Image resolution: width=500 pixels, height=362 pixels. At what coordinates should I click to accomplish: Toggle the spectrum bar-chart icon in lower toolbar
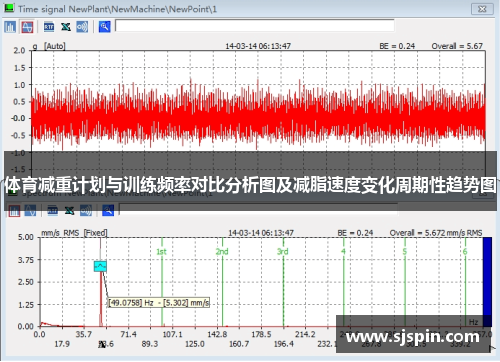[x=14, y=211]
